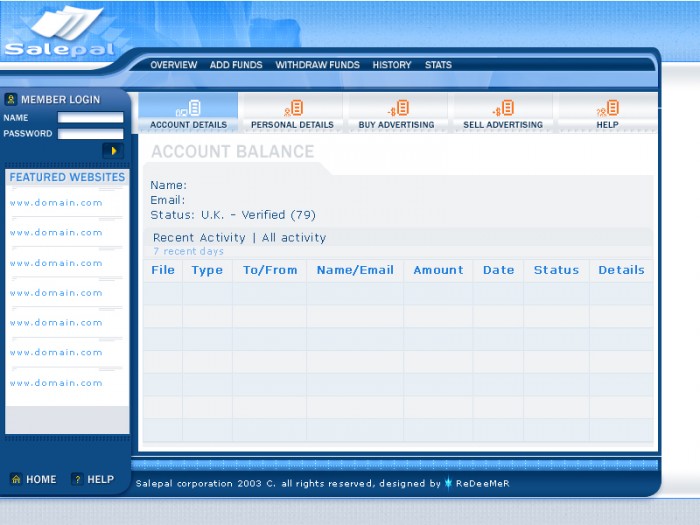This screenshot has height=525, width=700.
Task: Click the Account Balance heading
Action: click(x=233, y=152)
